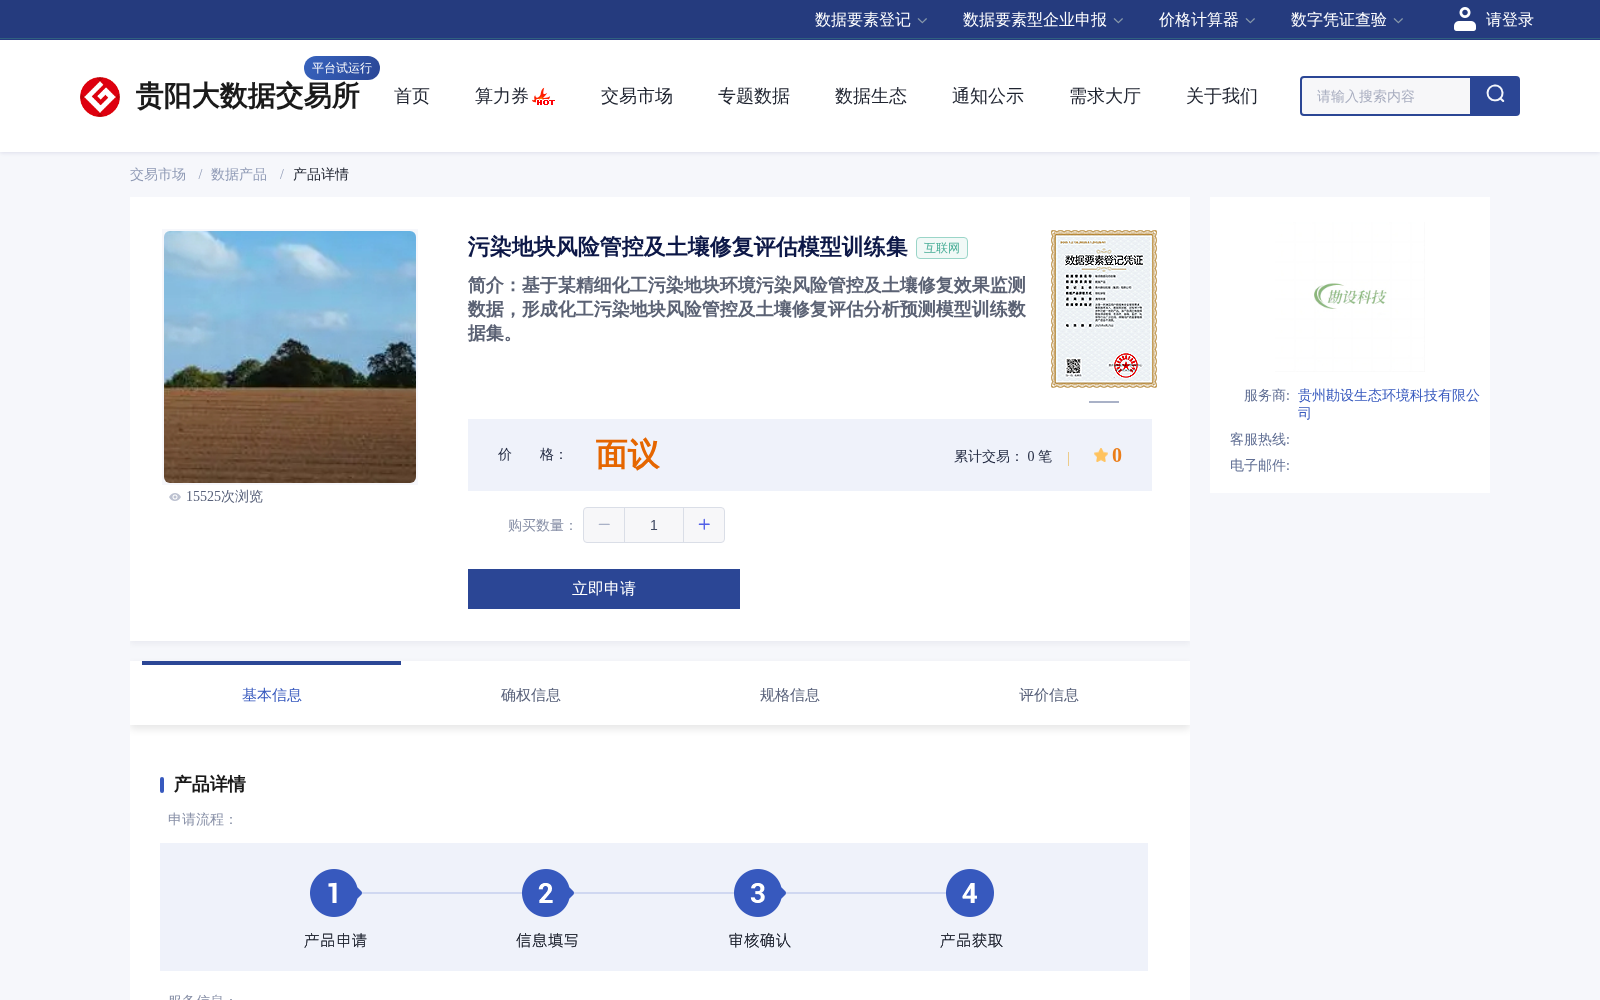Open provider link 贵州勘设生态环境科技有限公司

(x=1389, y=404)
